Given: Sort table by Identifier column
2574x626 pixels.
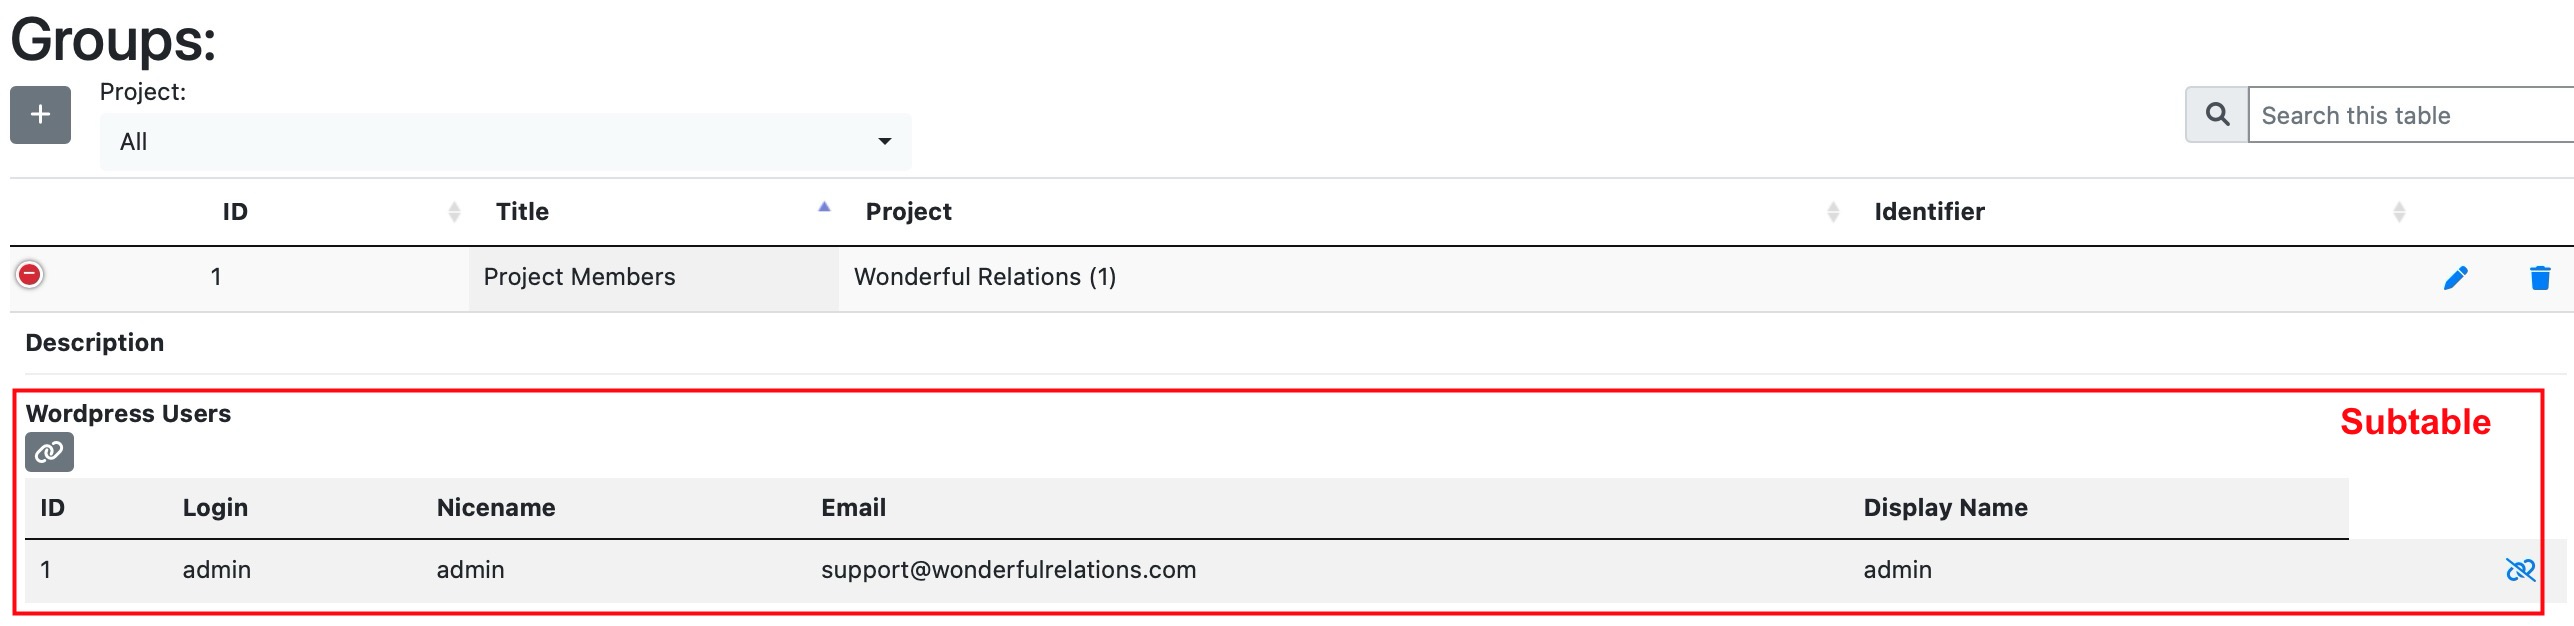Looking at the screenshot, I should pos(1929,212).
